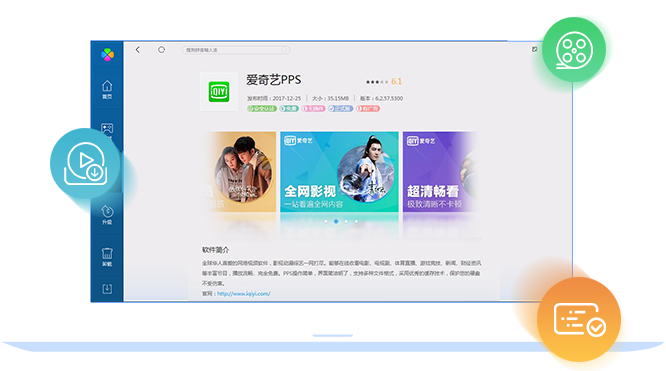666x371 pixels.
Task: Click the green iQIYI app icon
Action: click(219, 92)
